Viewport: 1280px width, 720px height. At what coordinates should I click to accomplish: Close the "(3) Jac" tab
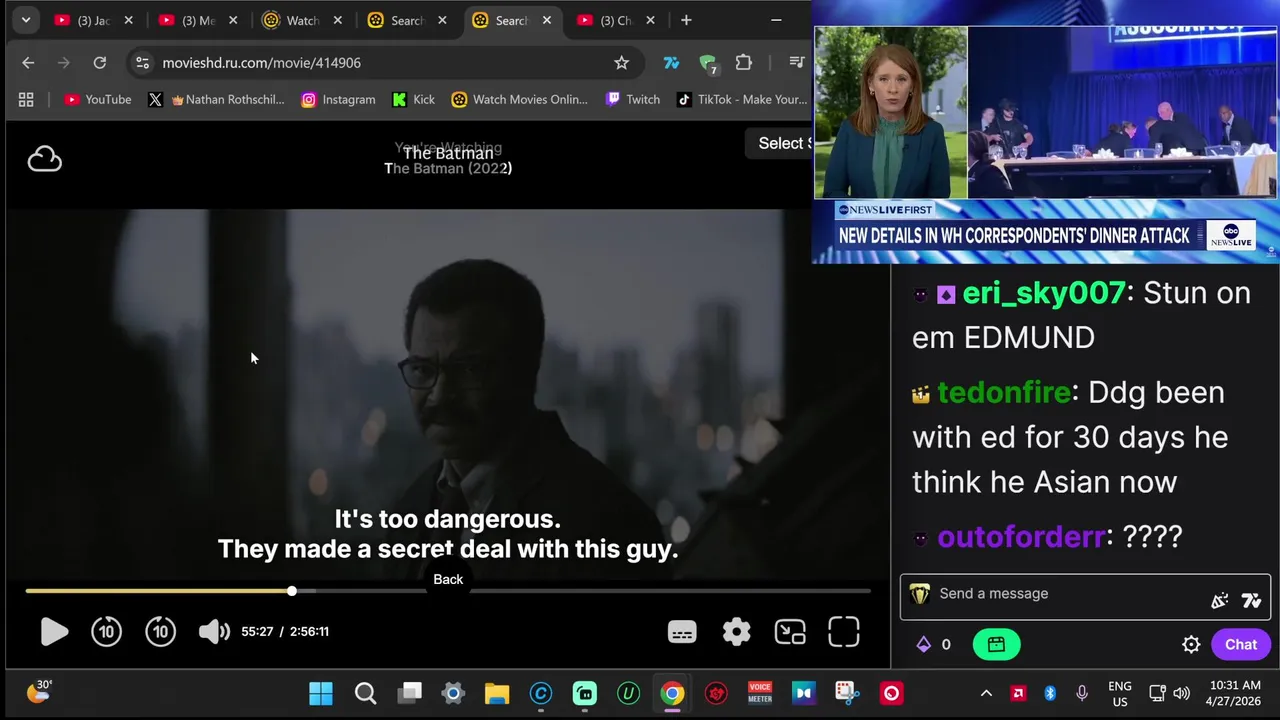[x=128, y=20]
